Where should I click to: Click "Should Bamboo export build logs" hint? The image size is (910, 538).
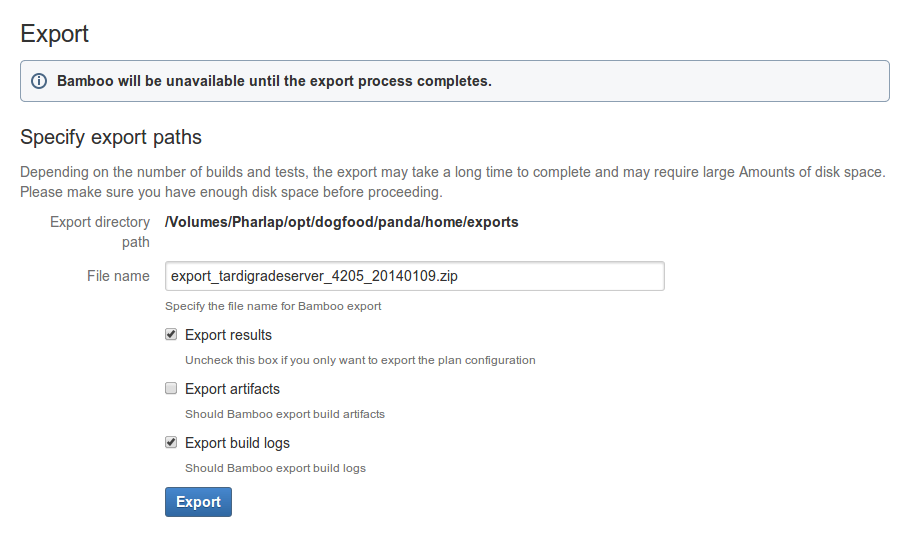tap(276, 468)
